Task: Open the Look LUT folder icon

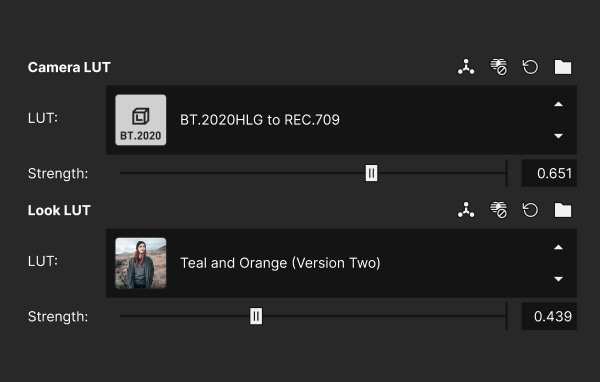Action: pyautogui.click(x=562, y=210)
